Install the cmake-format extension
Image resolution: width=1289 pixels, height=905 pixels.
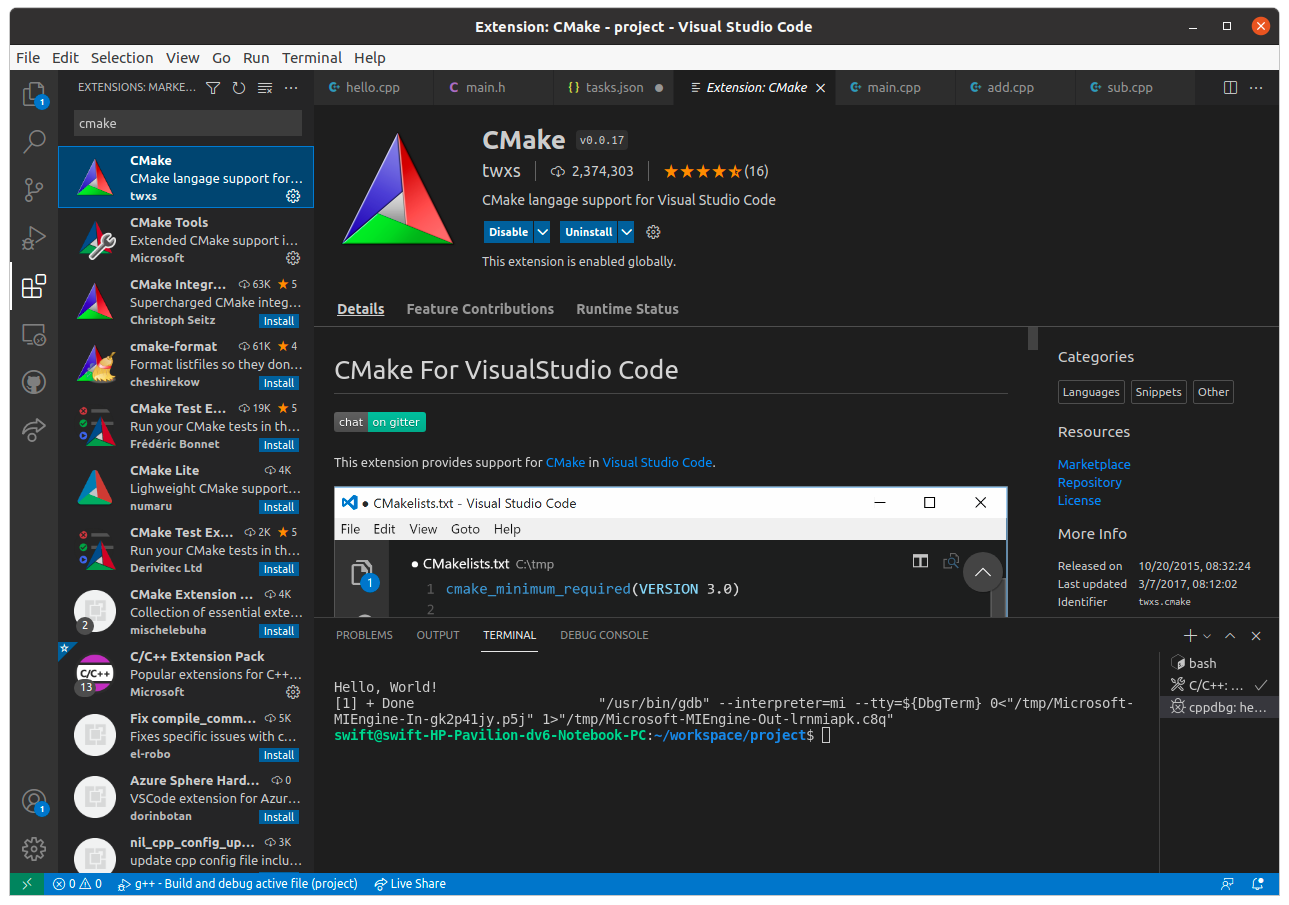point(279,383)
